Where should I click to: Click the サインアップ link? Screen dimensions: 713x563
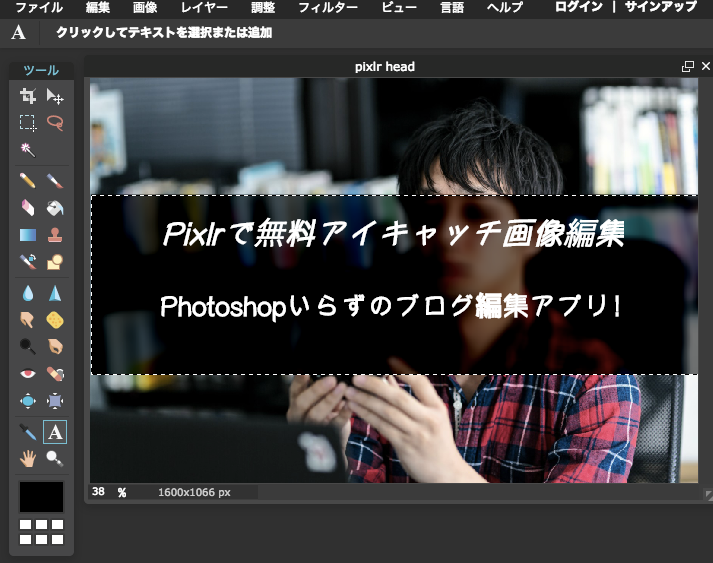coord(661,7)
